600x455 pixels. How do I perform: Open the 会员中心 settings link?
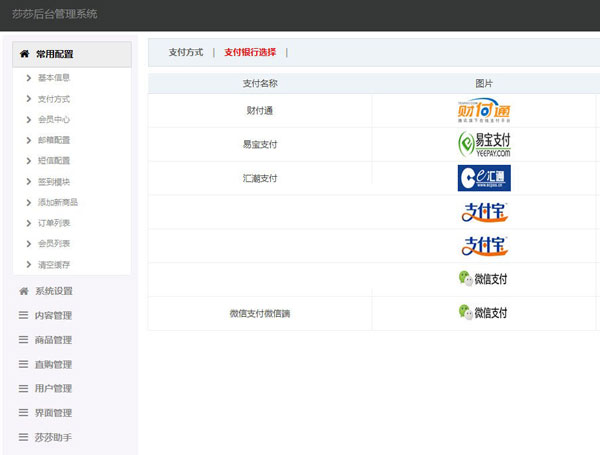pos(54,119)
